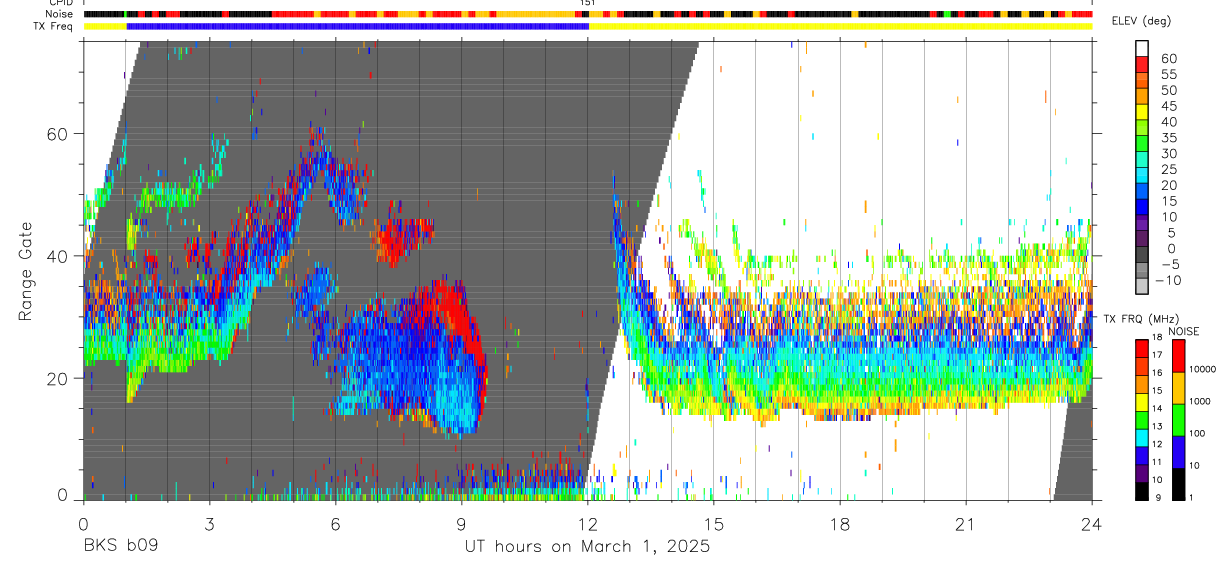Click elevation colorbar label '45'
Screen dimensions: 1228x567
1169,106
